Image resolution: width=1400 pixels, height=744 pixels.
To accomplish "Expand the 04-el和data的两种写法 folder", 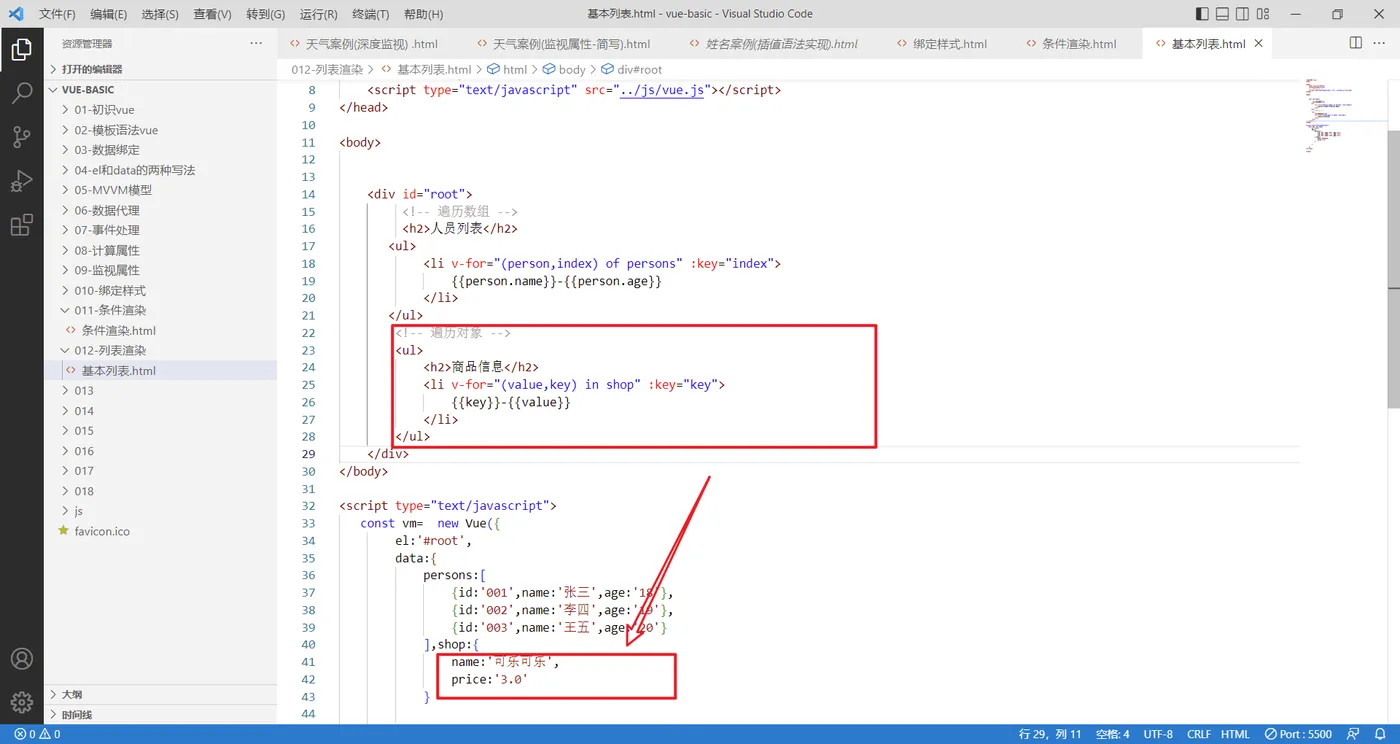I will 160,170.
